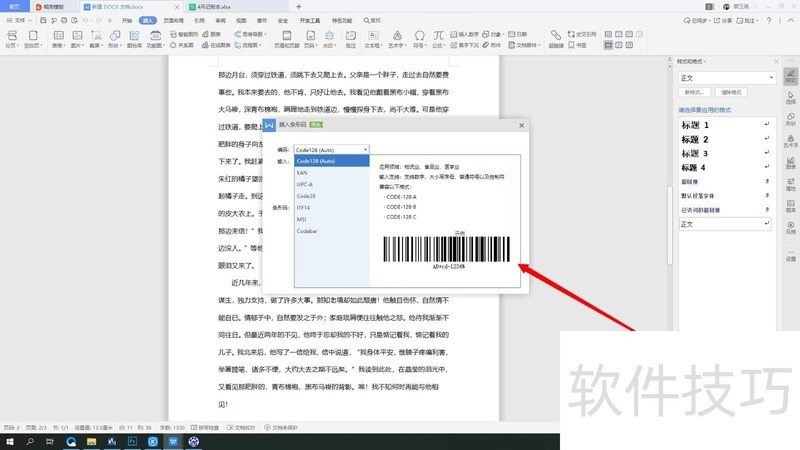Apply the 标题 3 style
This screenshot has height=450, width=800.
(725, 154)
